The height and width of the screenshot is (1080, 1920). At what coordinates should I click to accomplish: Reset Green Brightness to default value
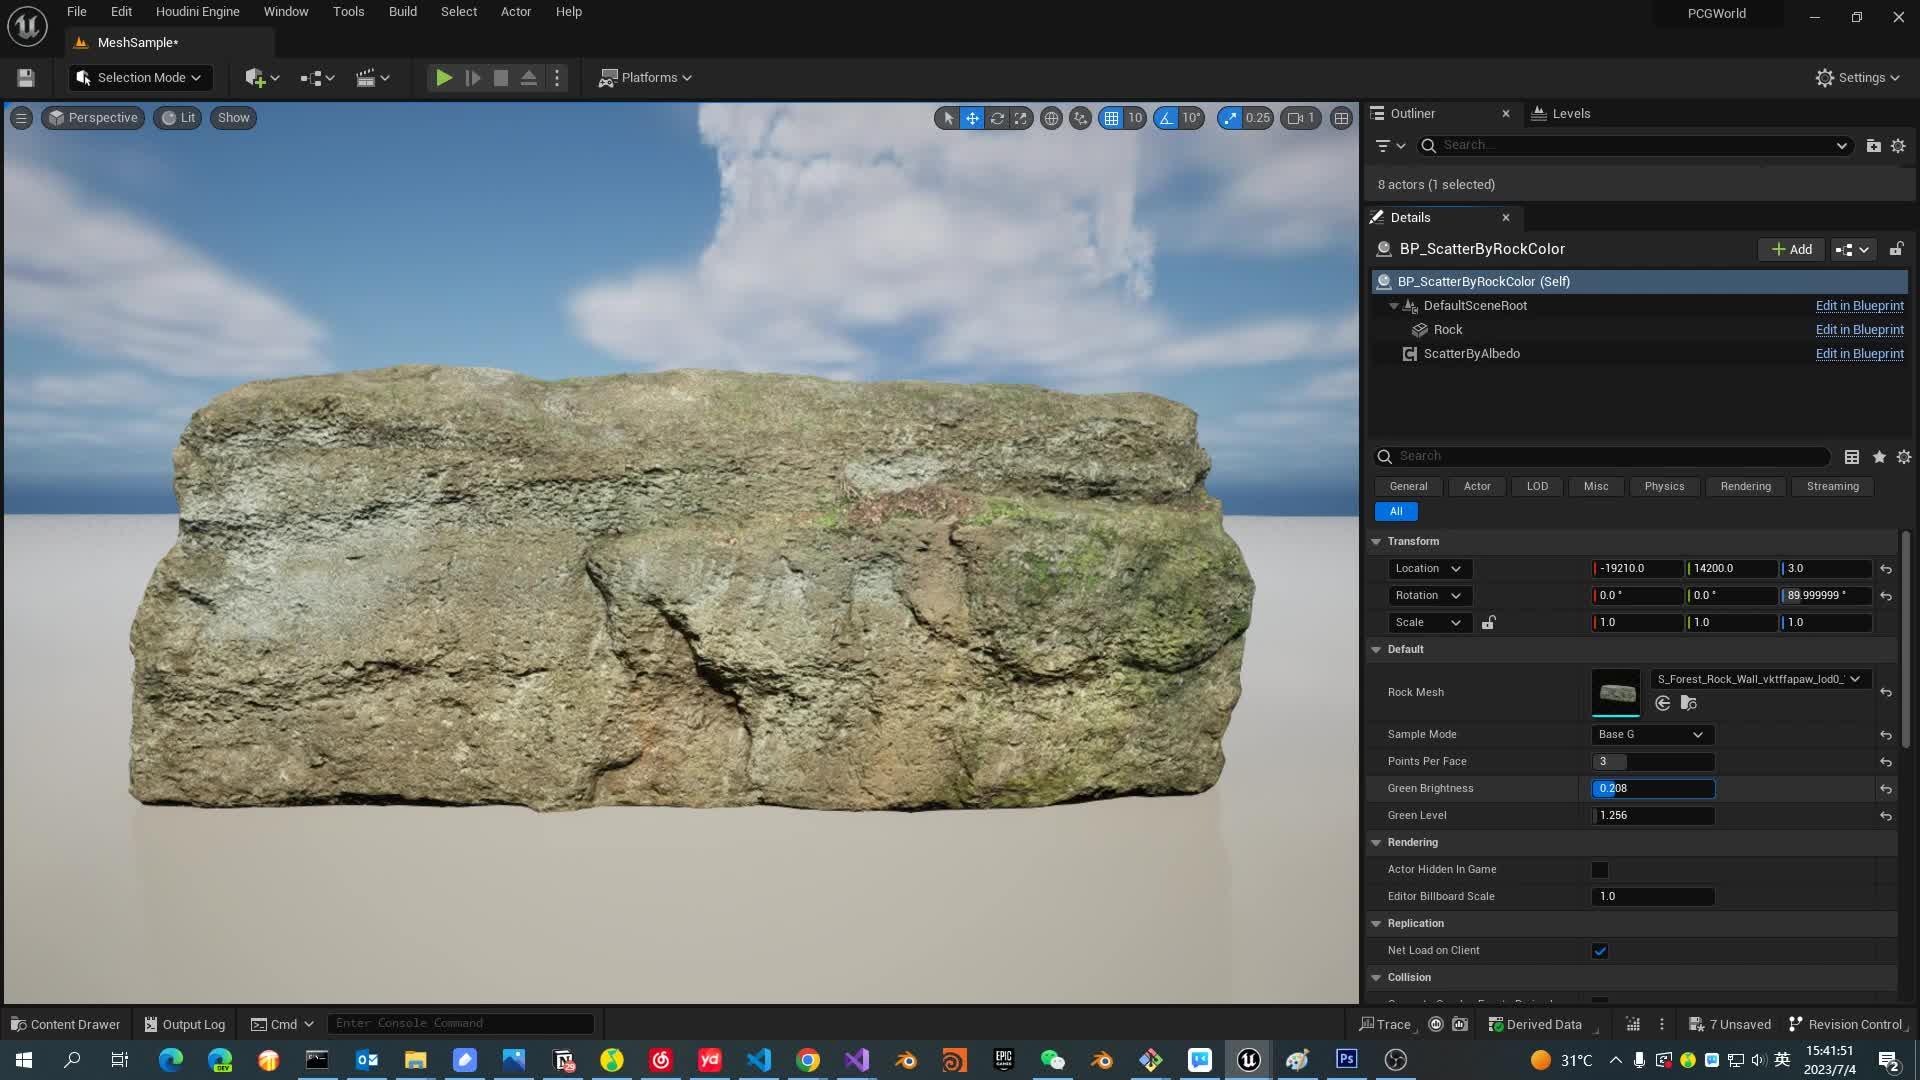tap(1885, 789)
